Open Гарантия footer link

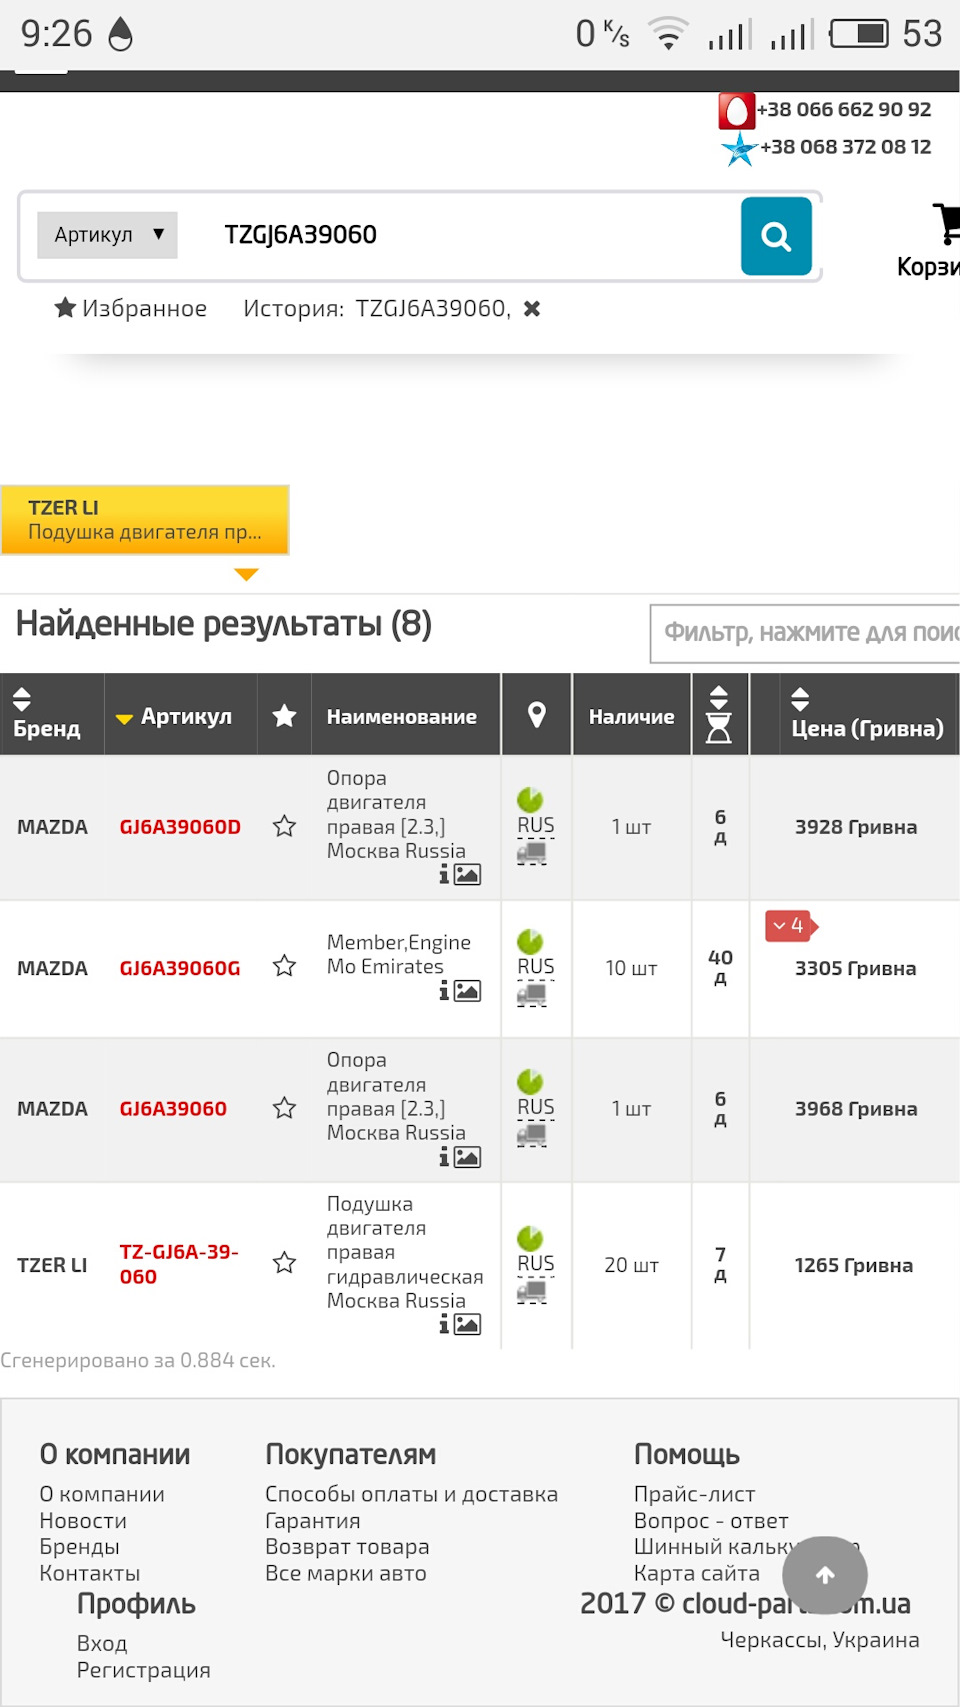click(313, 1521)
